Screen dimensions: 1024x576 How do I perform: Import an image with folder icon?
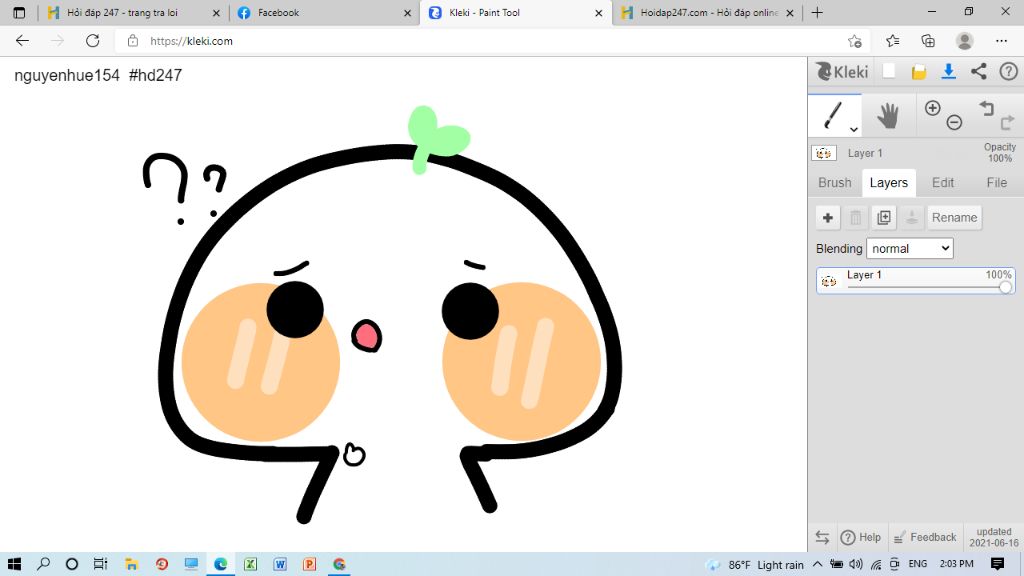coord(919,72)
